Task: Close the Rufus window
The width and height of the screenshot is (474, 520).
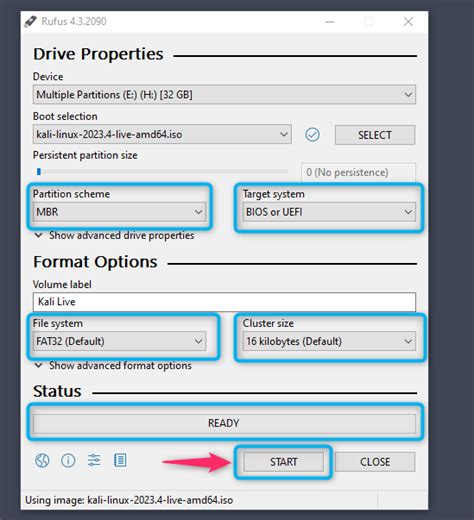Action: [x=408, y=22]
